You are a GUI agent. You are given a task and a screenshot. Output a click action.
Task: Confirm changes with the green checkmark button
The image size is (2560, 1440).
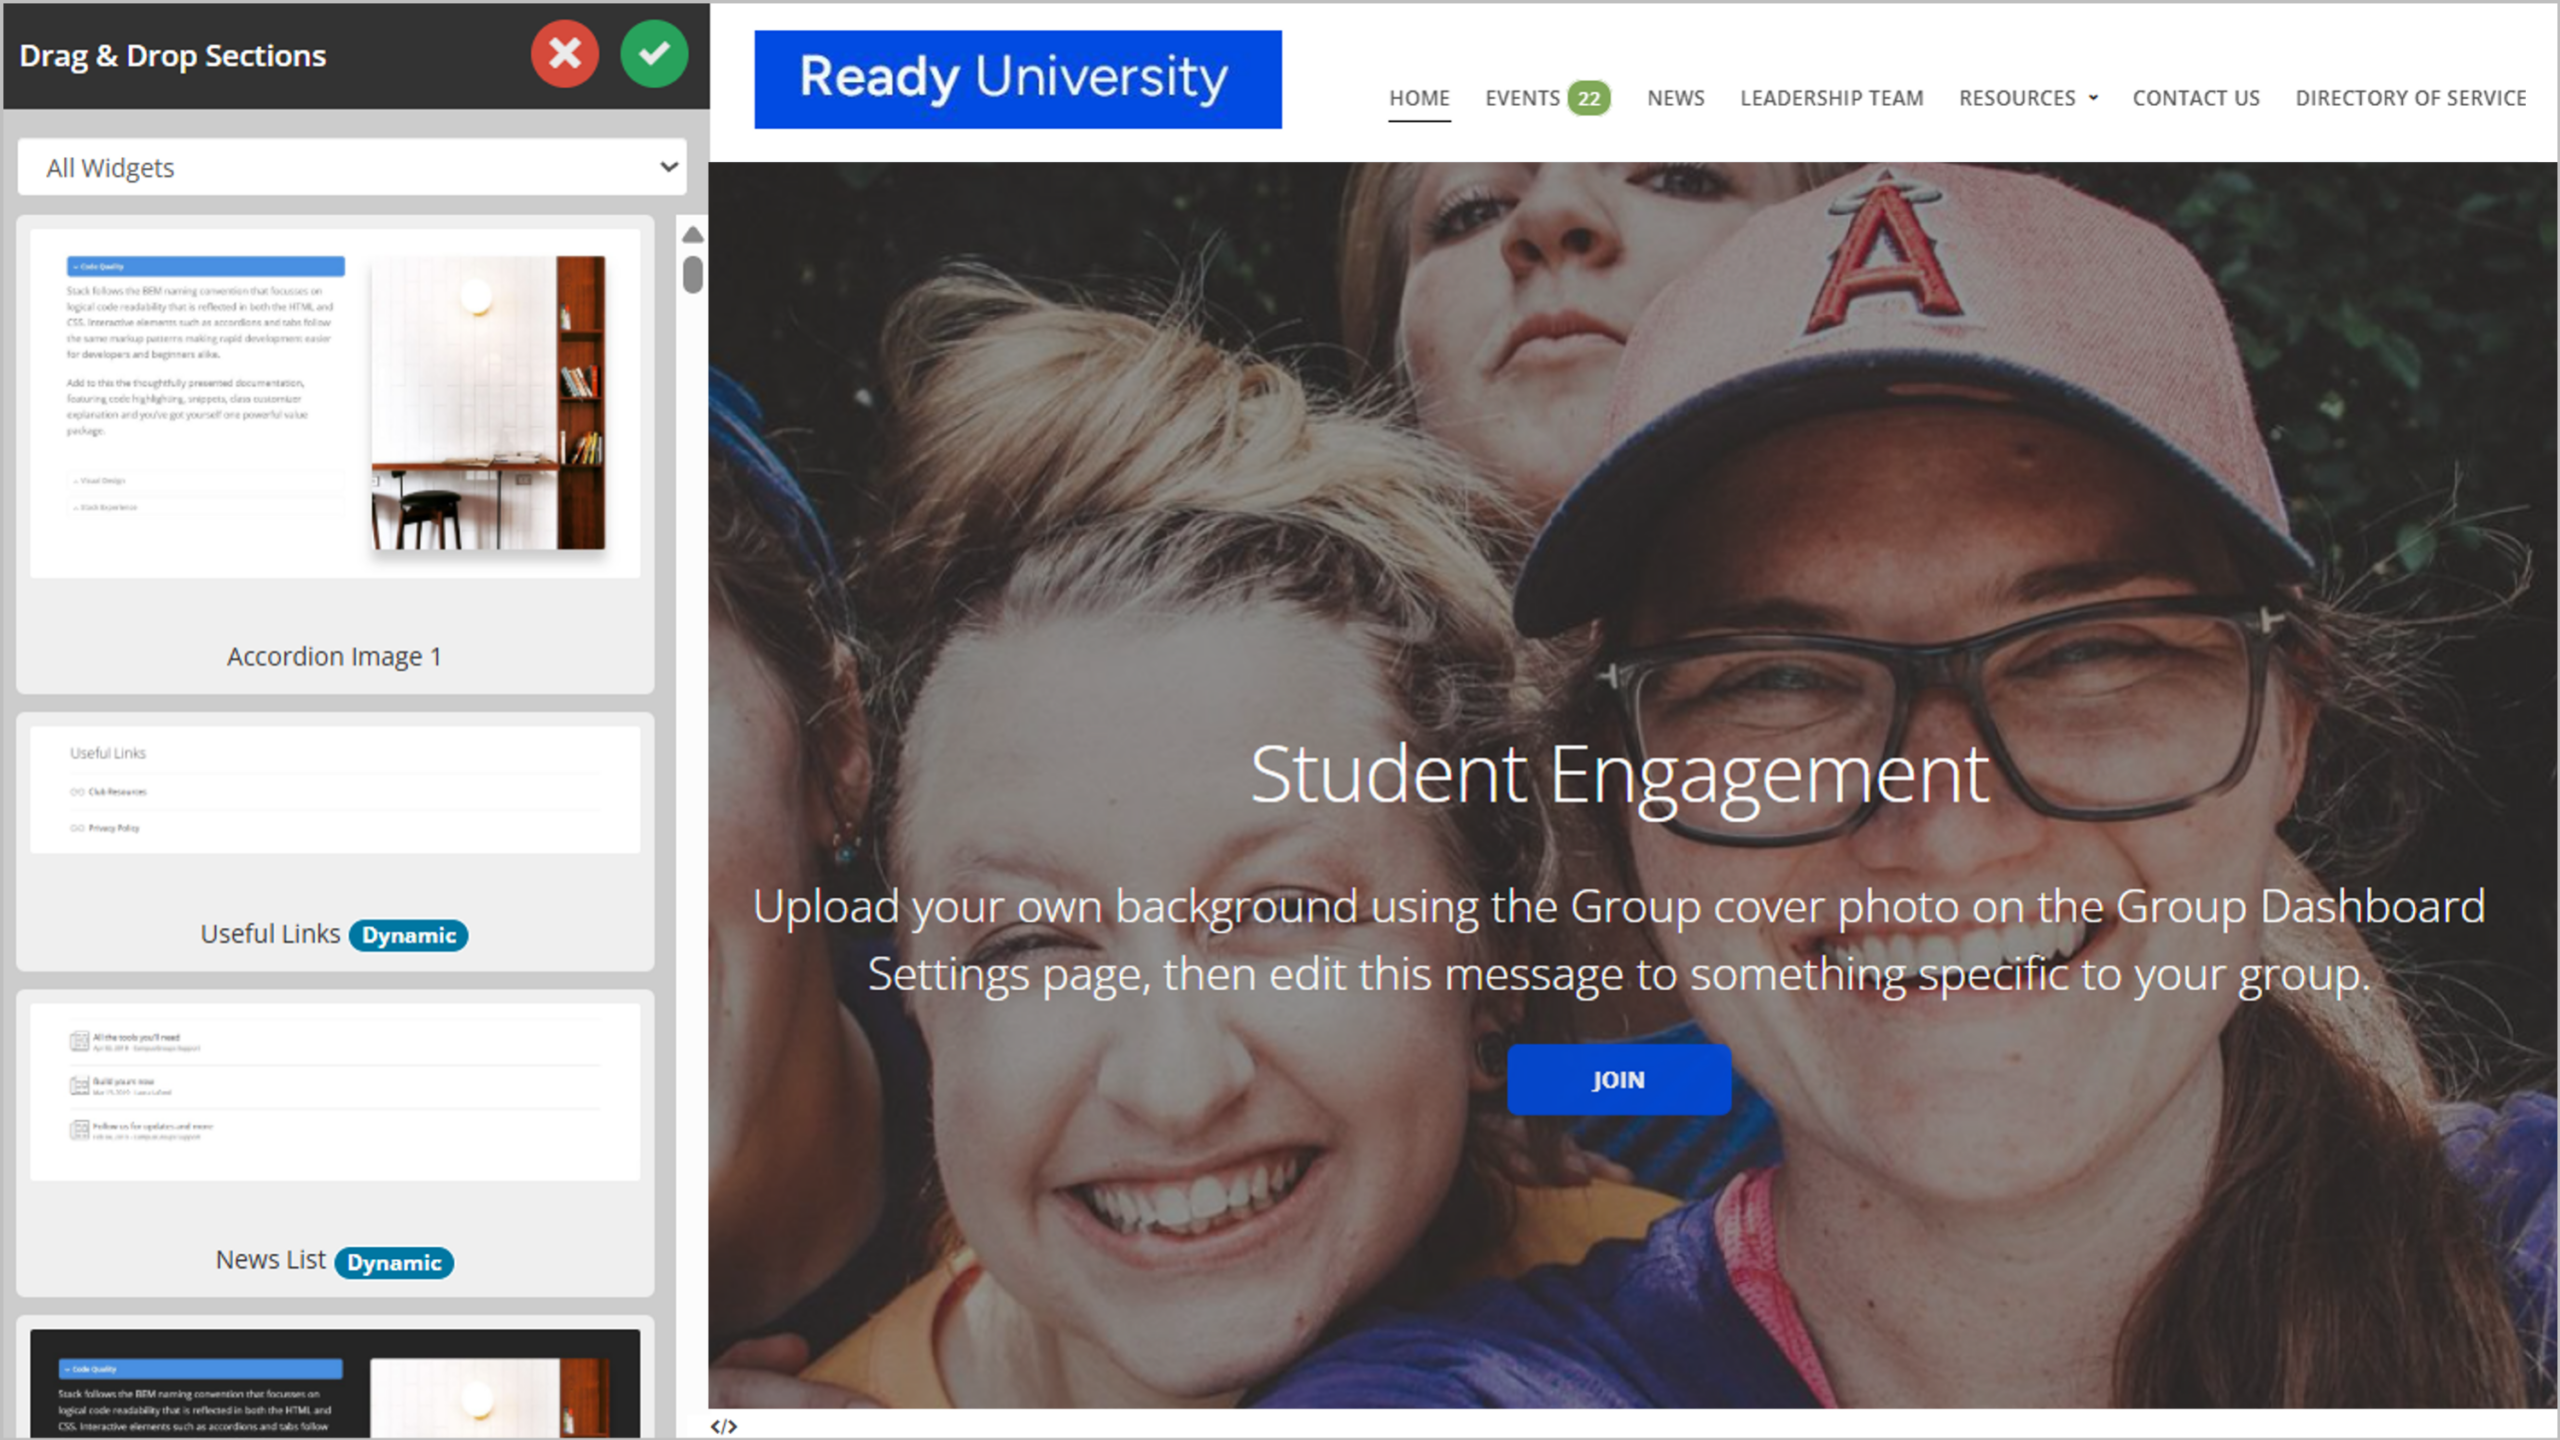(x=654, y=54)
